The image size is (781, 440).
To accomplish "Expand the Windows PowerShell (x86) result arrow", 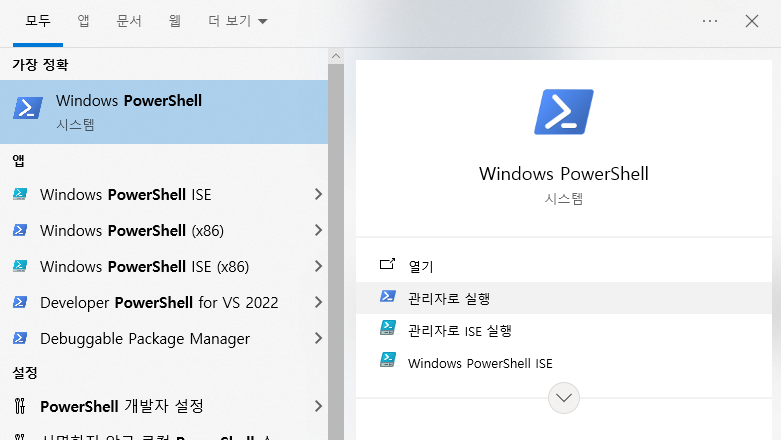I will pyautogui.click(x=318, y=230).
